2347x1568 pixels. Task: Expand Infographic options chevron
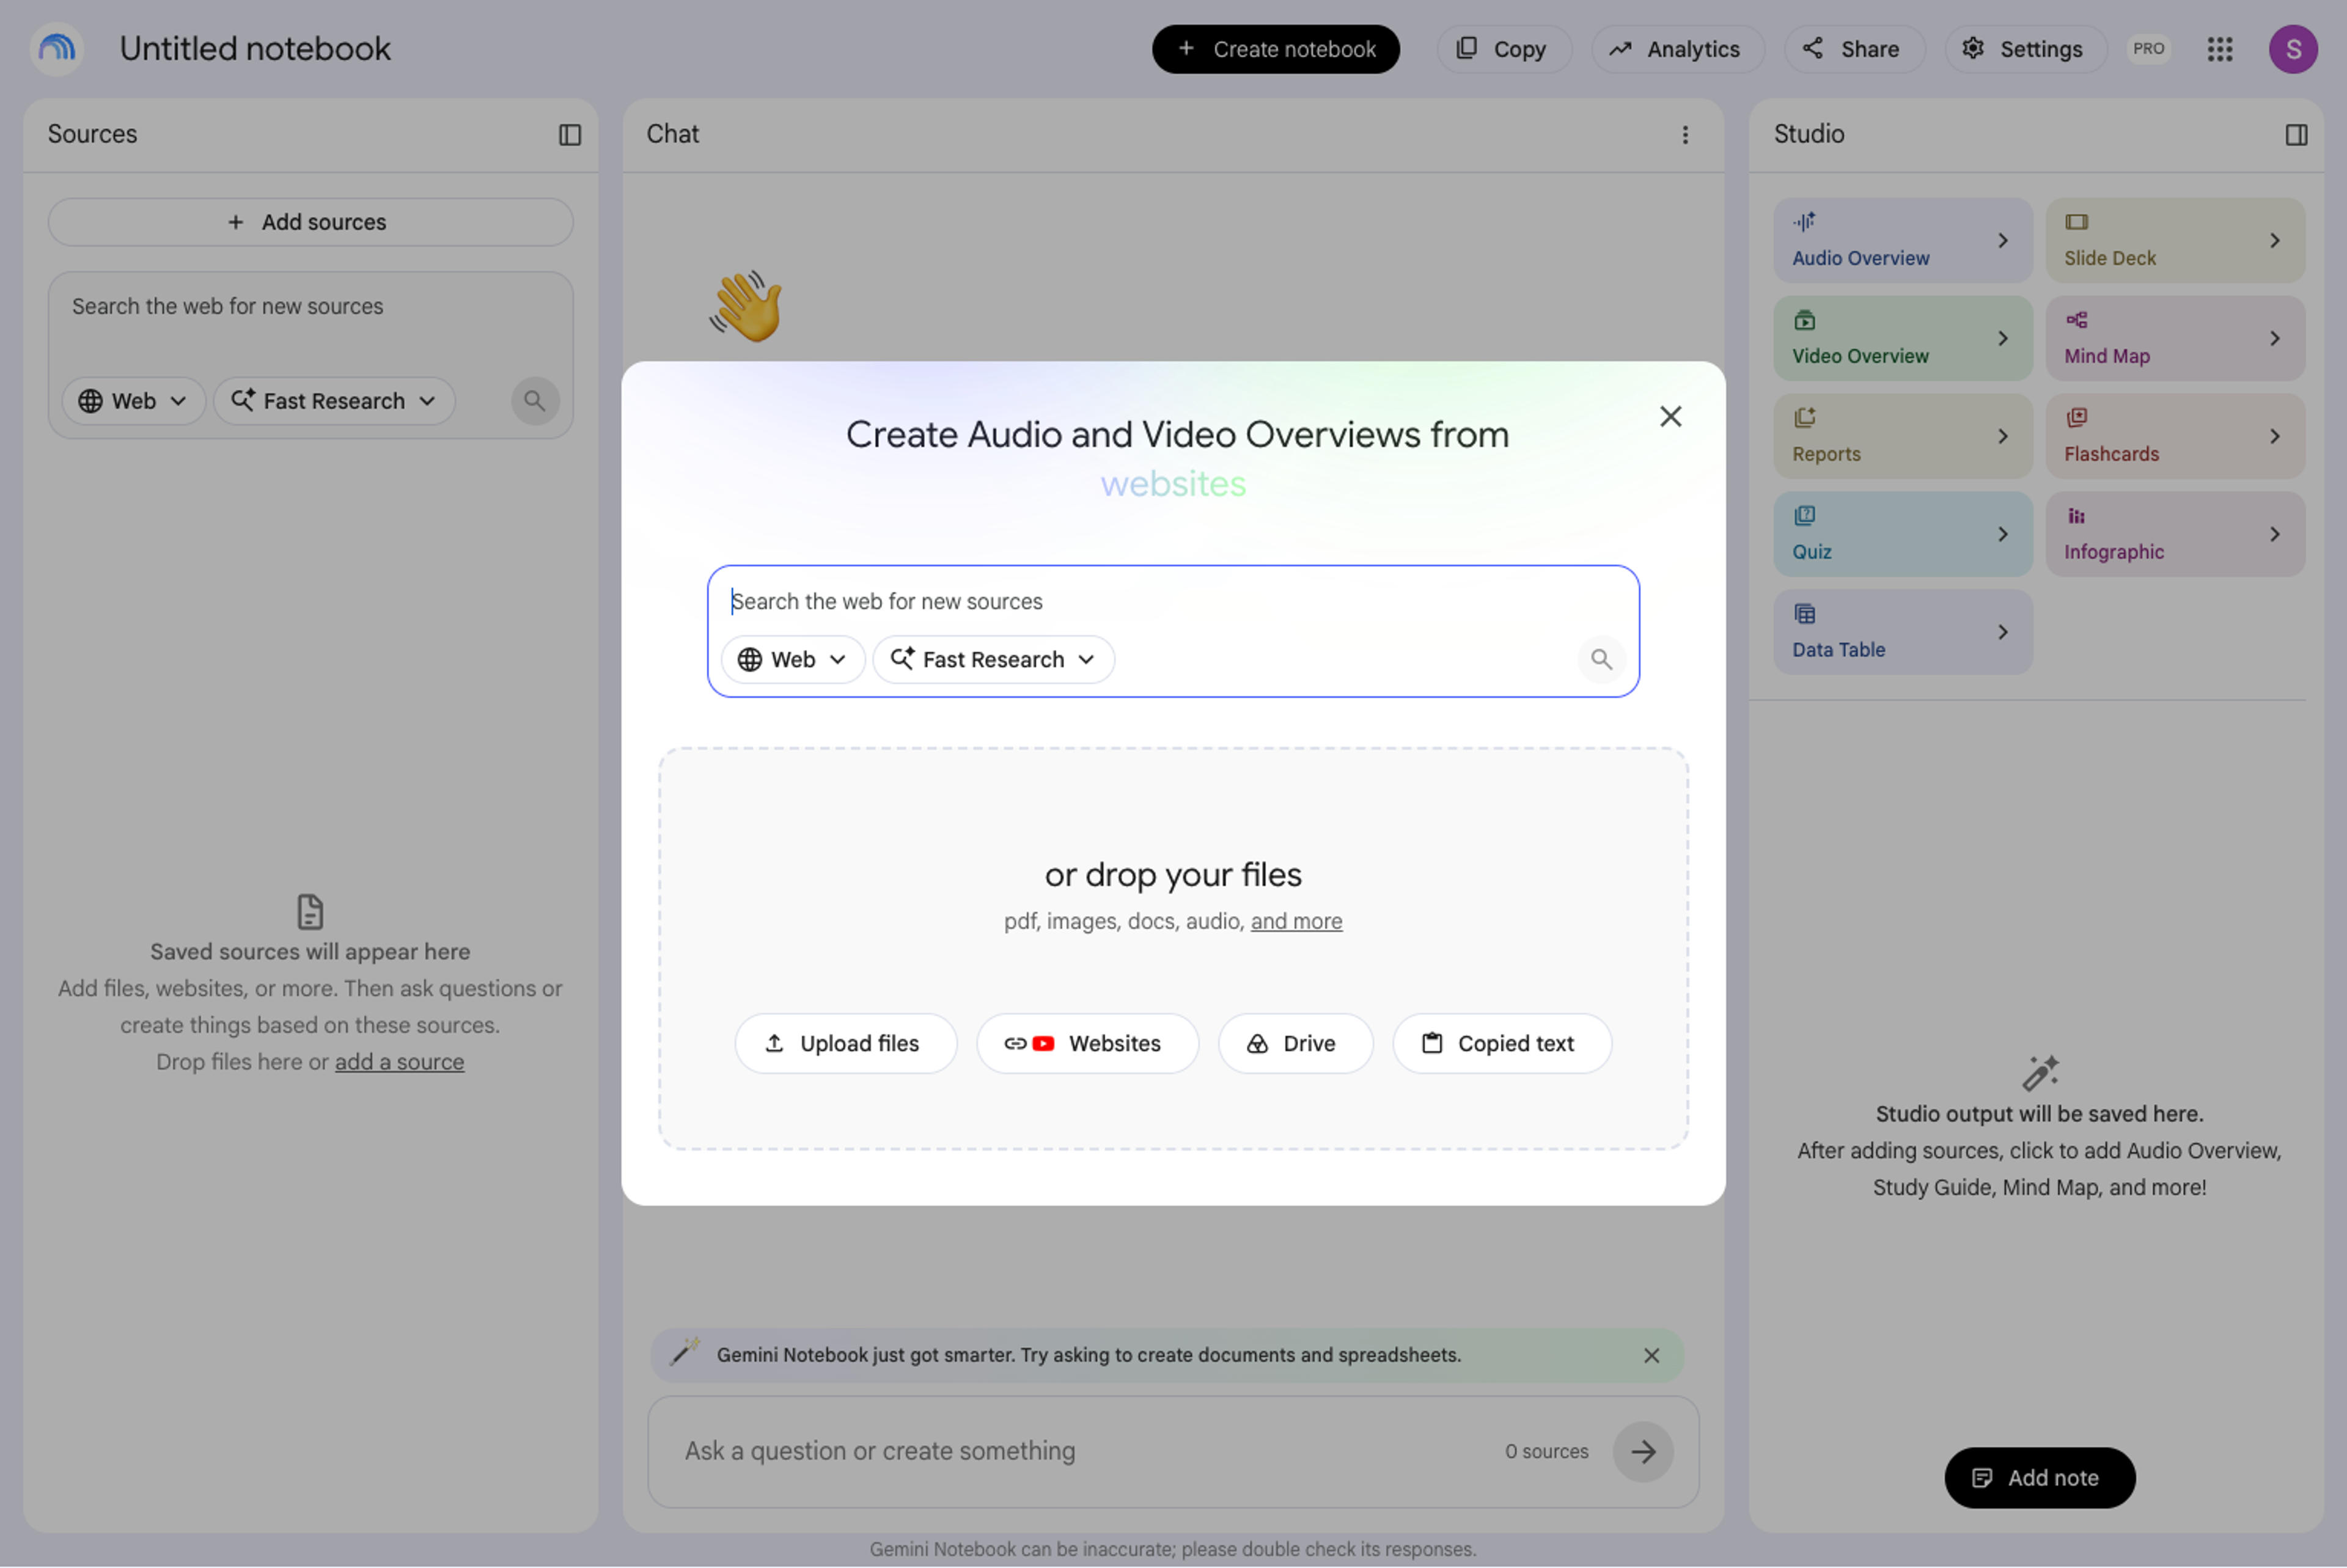(2275, 535)
